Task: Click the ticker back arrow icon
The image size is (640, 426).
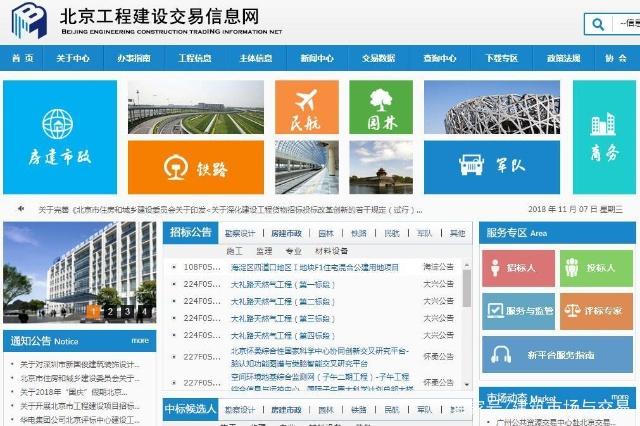Action: [x=21, y=209]
